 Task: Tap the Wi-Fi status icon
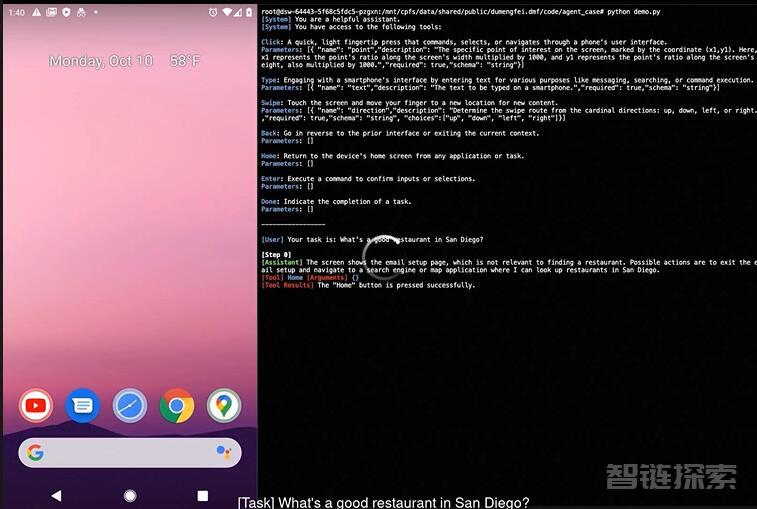coord(226,12)
